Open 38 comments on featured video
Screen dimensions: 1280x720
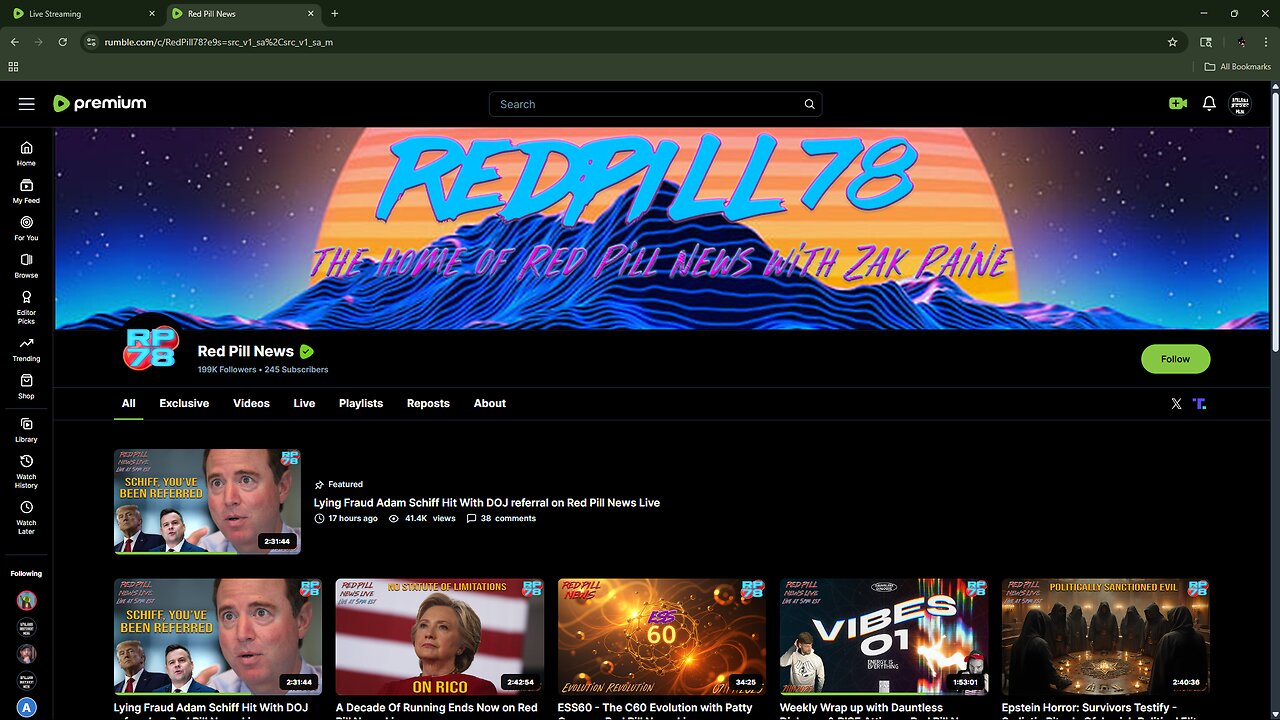[502, 519]
